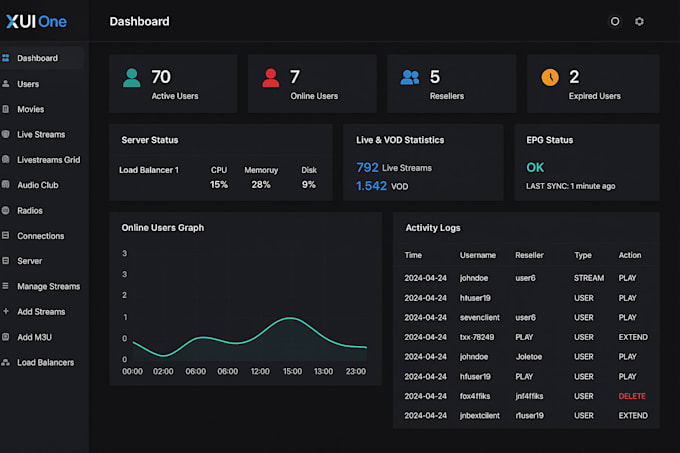Click the Server icon in sidebar
The image size is (680, 453).
tap(6, 261)
